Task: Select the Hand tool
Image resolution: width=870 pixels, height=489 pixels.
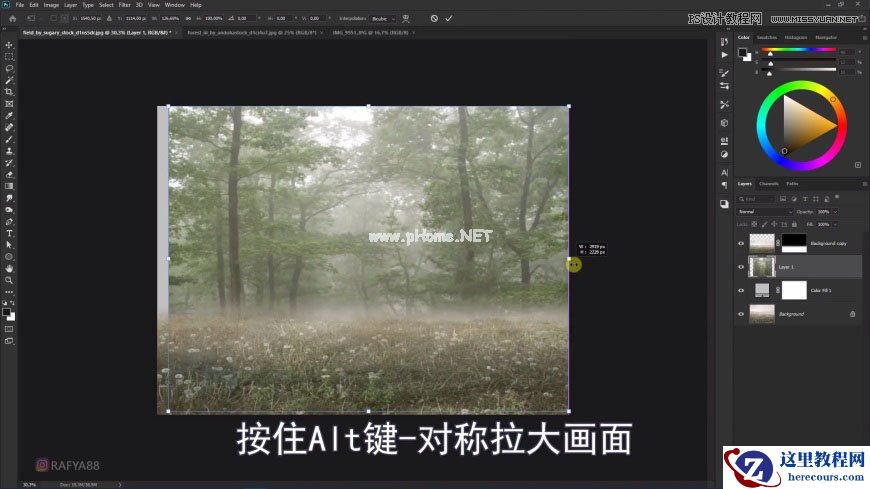Action: click(x=9, y=269)
